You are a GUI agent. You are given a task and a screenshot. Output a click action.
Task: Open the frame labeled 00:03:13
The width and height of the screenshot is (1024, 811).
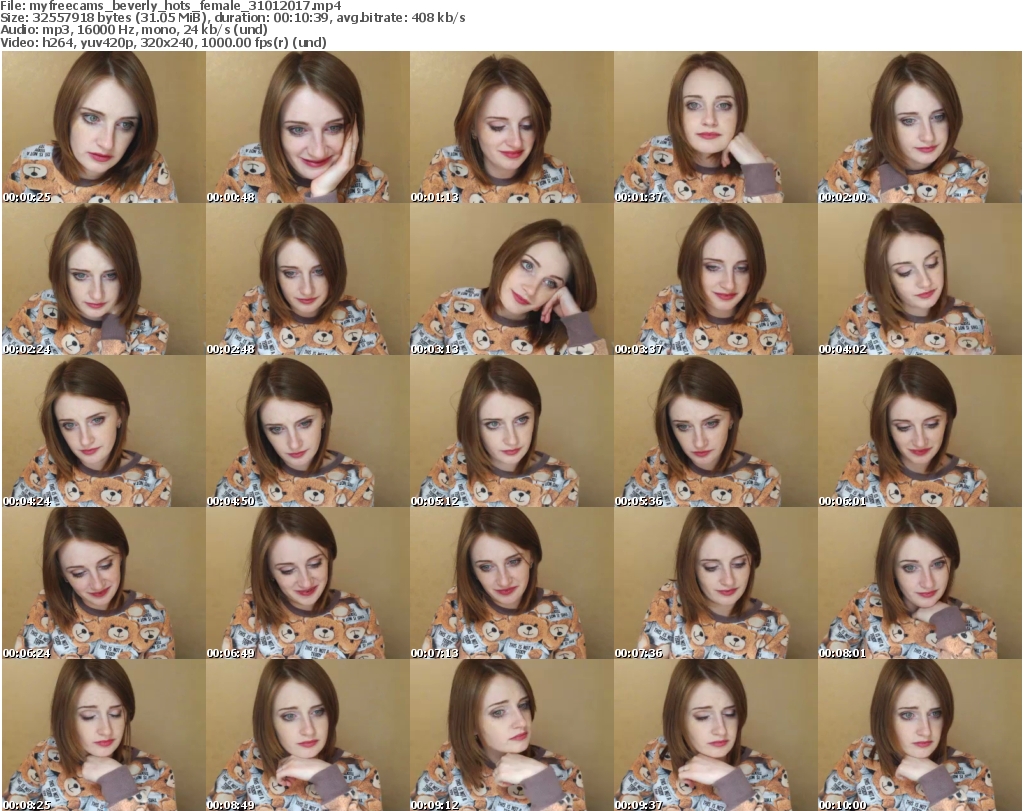tap(511, 280)
